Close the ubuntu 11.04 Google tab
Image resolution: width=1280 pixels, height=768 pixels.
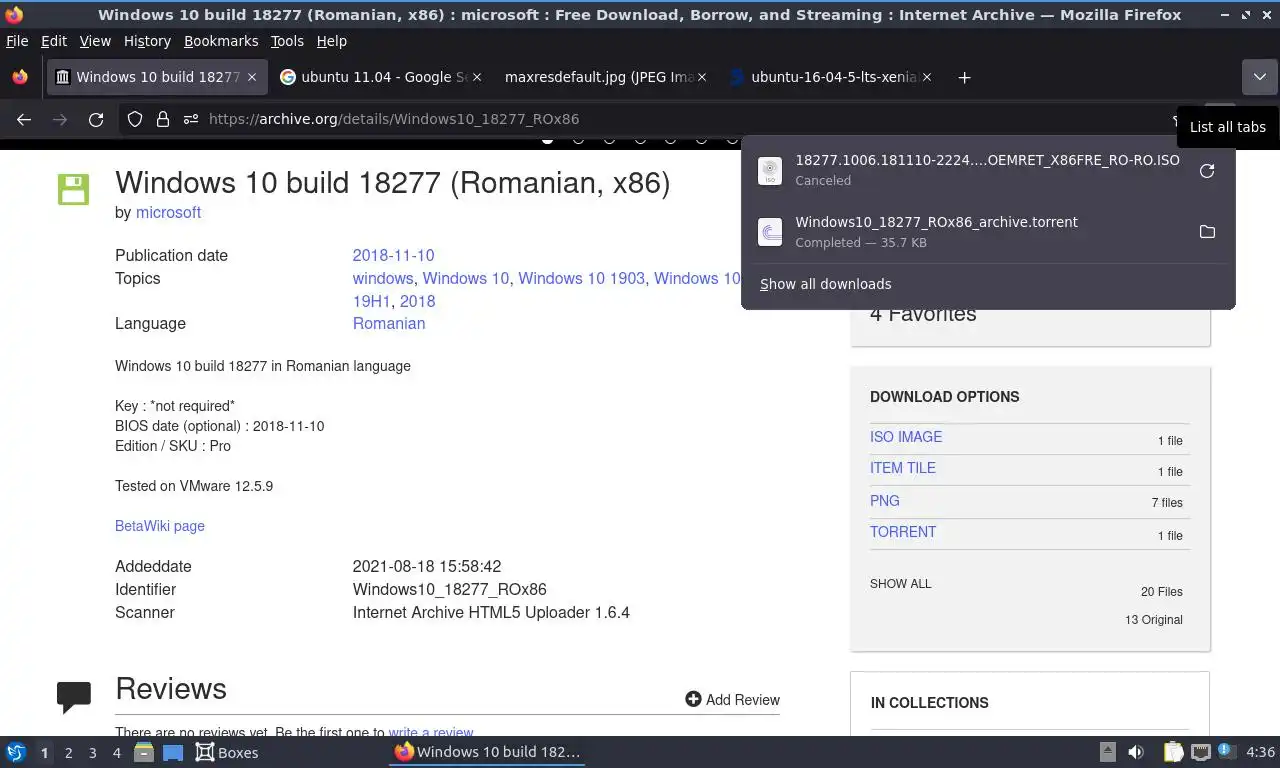[x=477, y=77]
